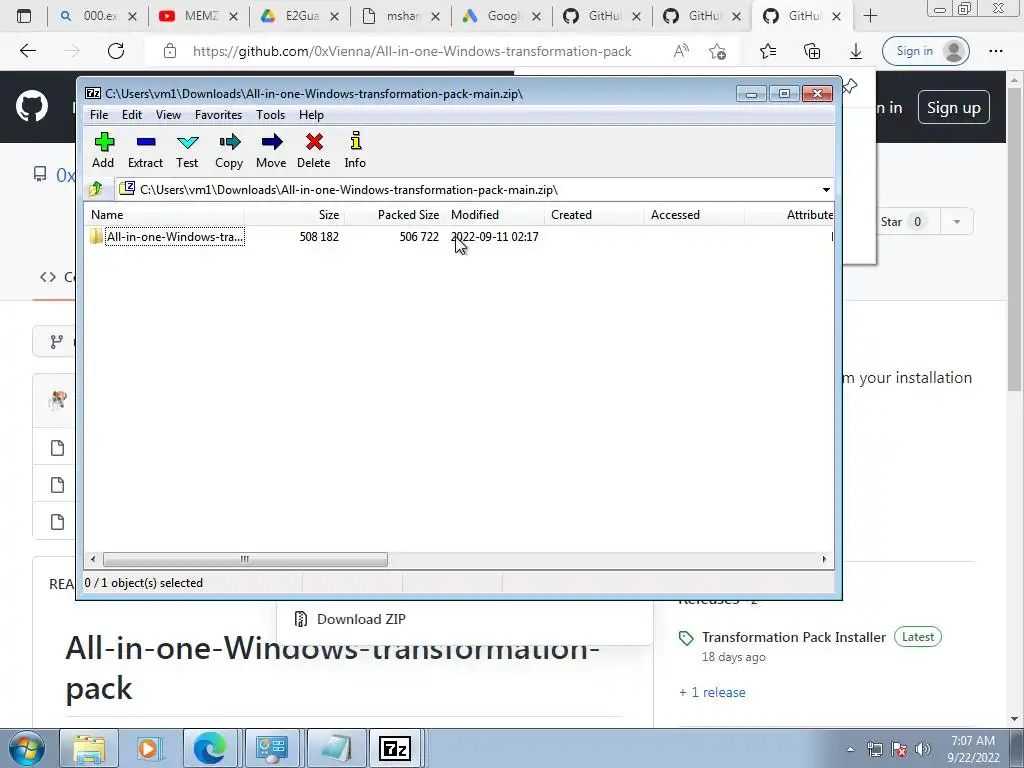1024x768 pixels.
Task: Add this page to favorites in Edge
Action: 717,51
